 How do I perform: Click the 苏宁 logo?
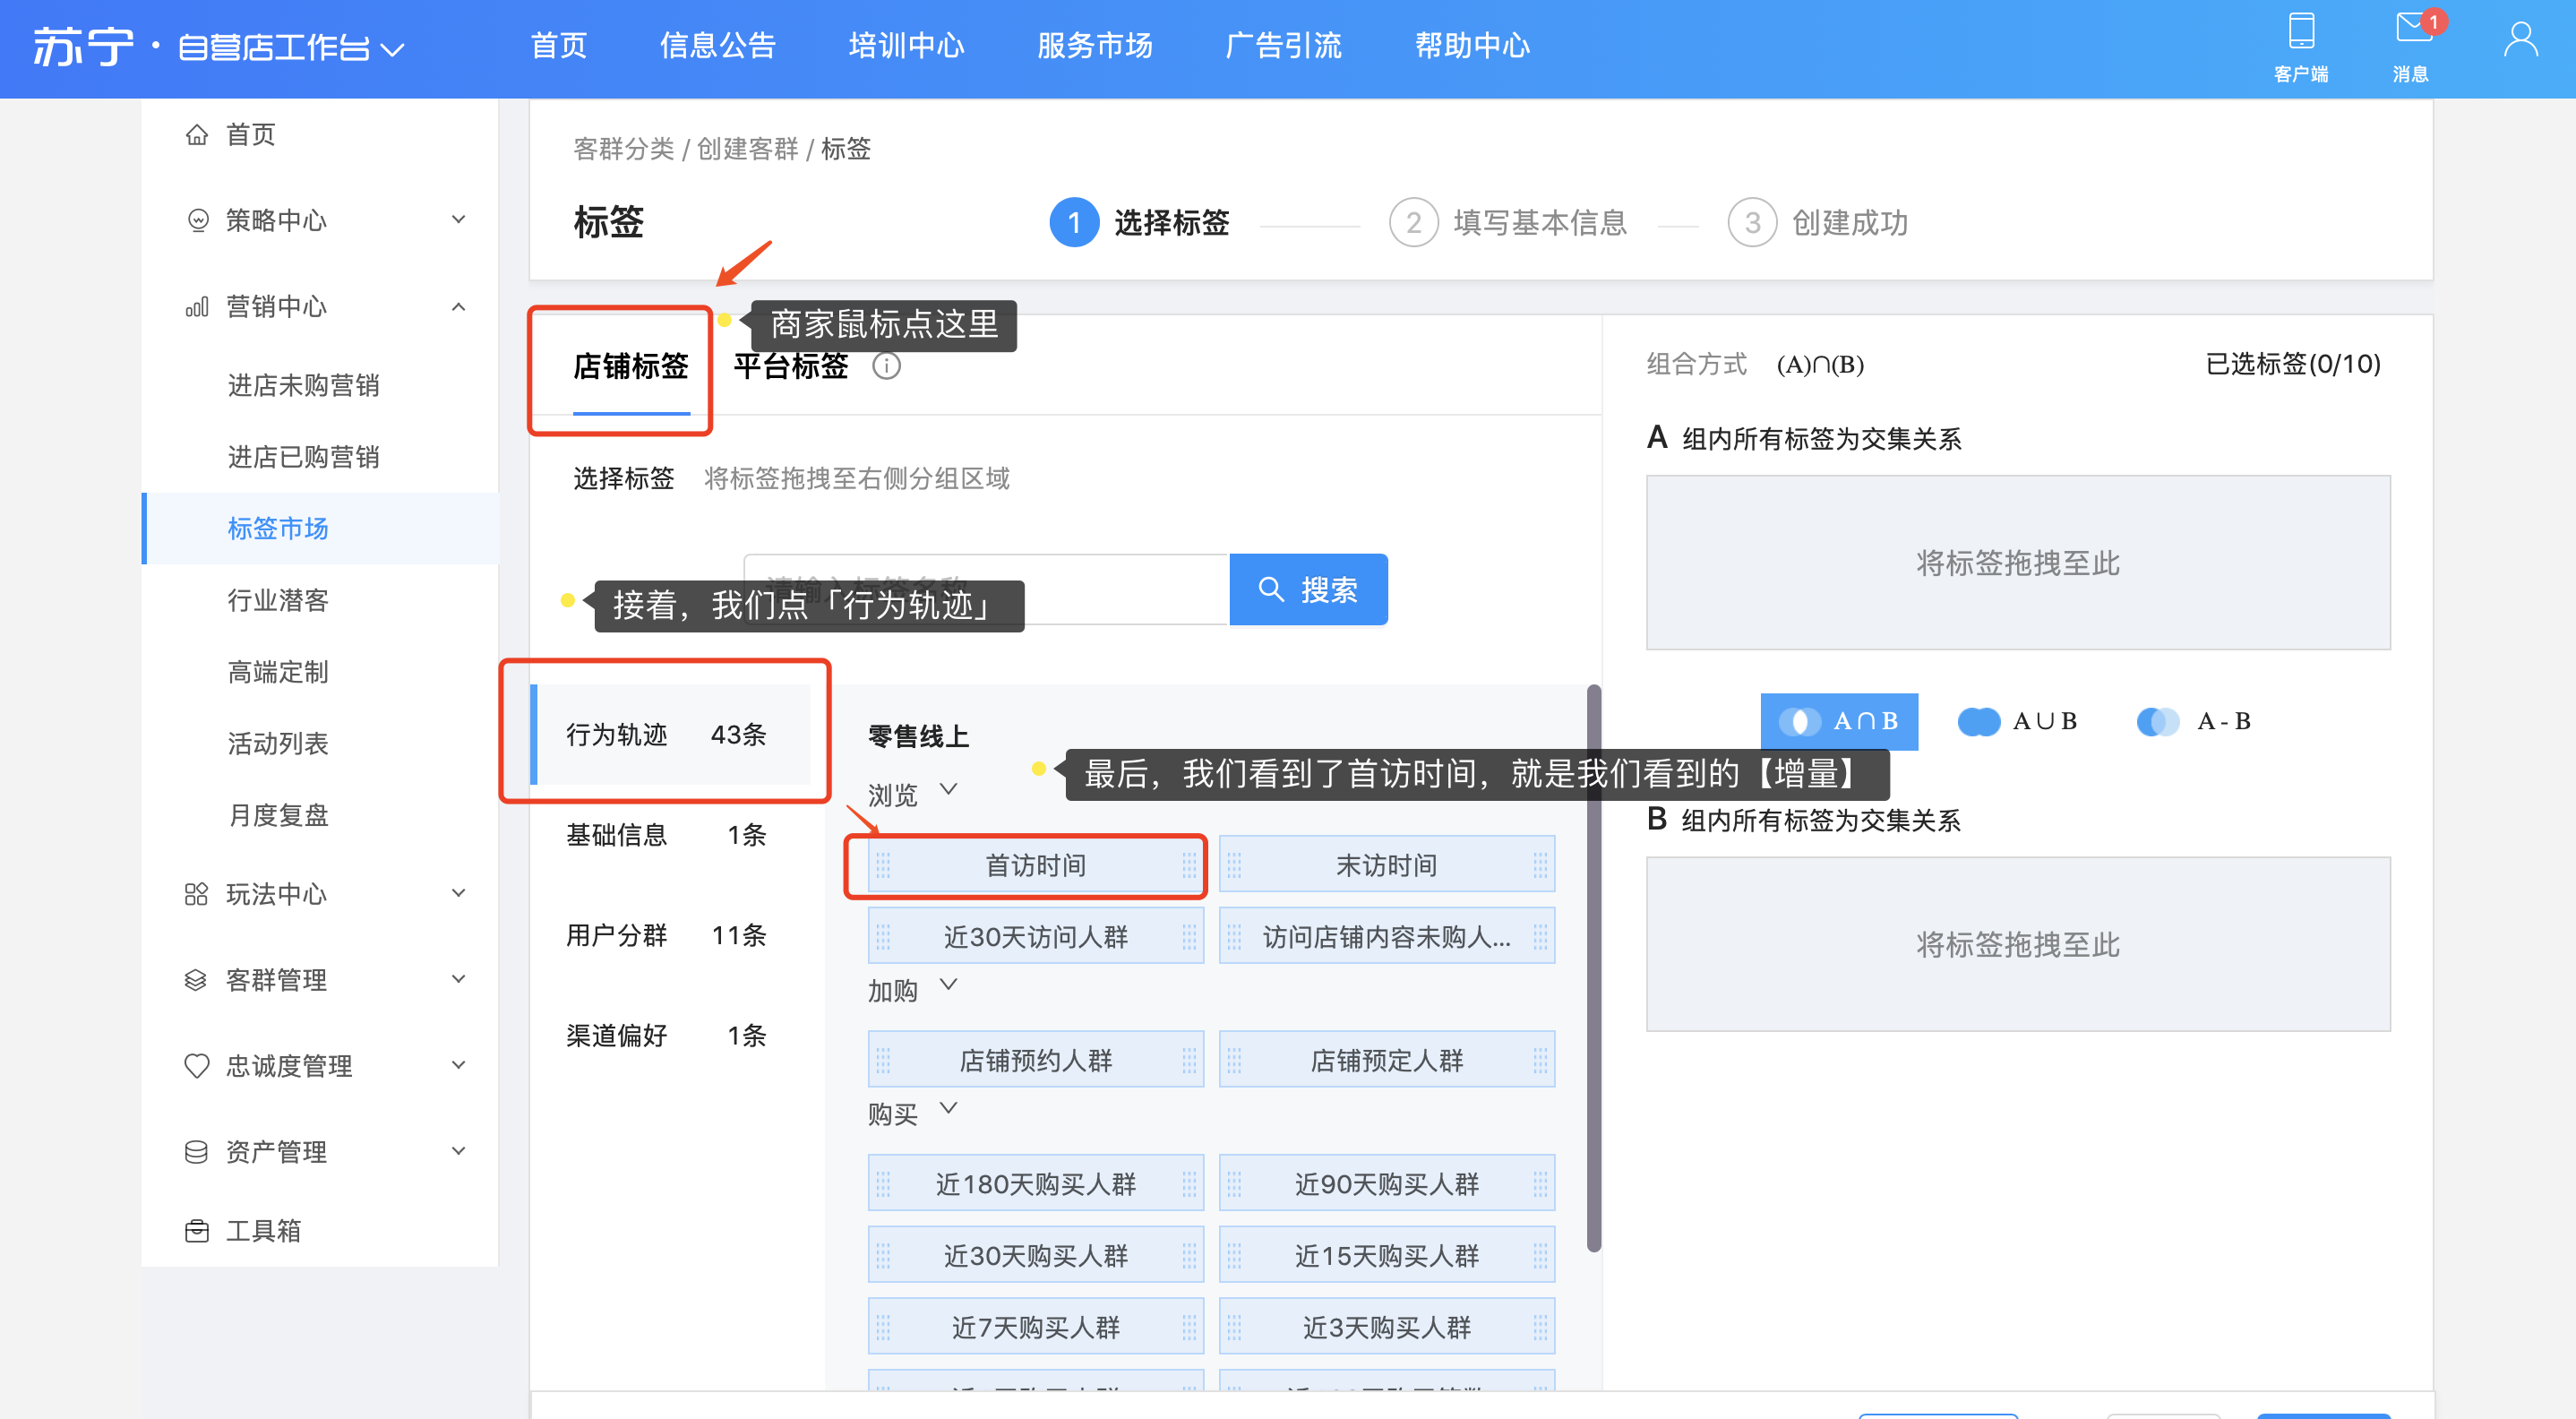[83, 46]
